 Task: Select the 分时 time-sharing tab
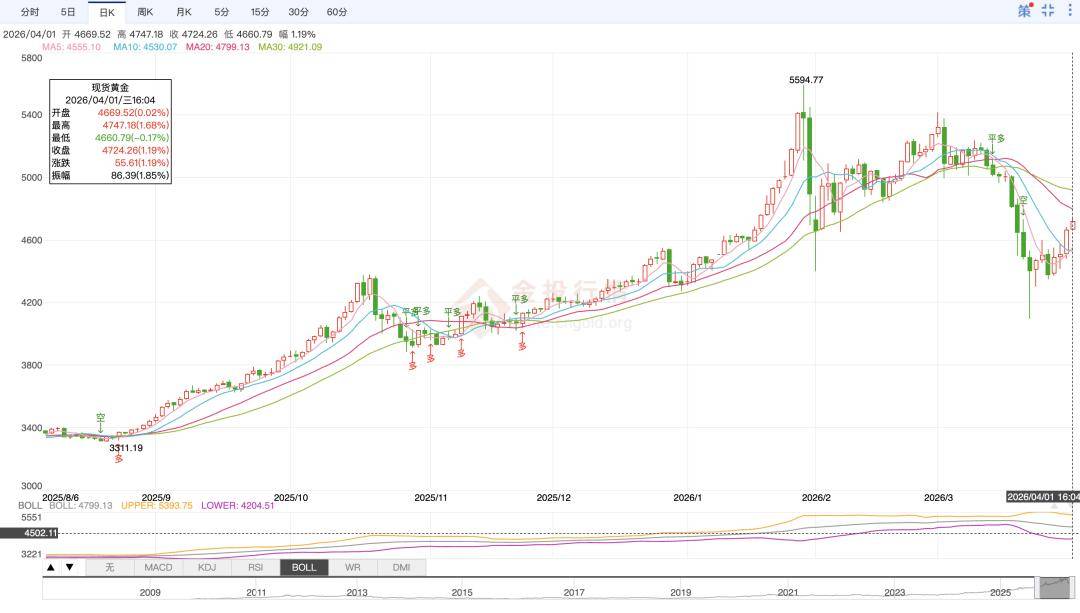[30, 12]
